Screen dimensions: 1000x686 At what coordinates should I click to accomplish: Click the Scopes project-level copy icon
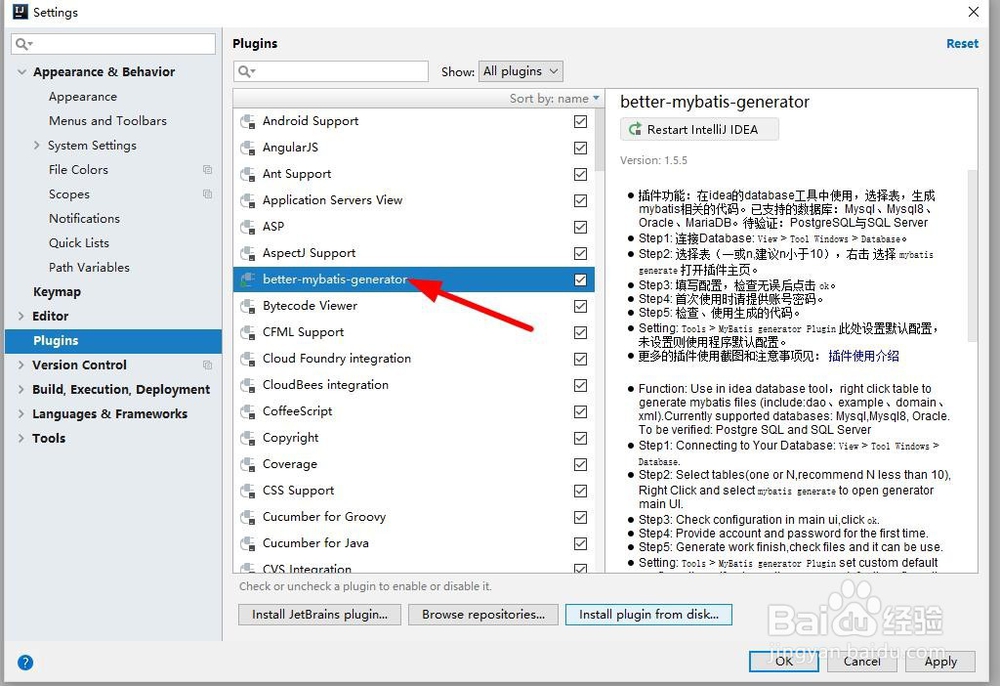pyautogui.click(x=207, y=194)
